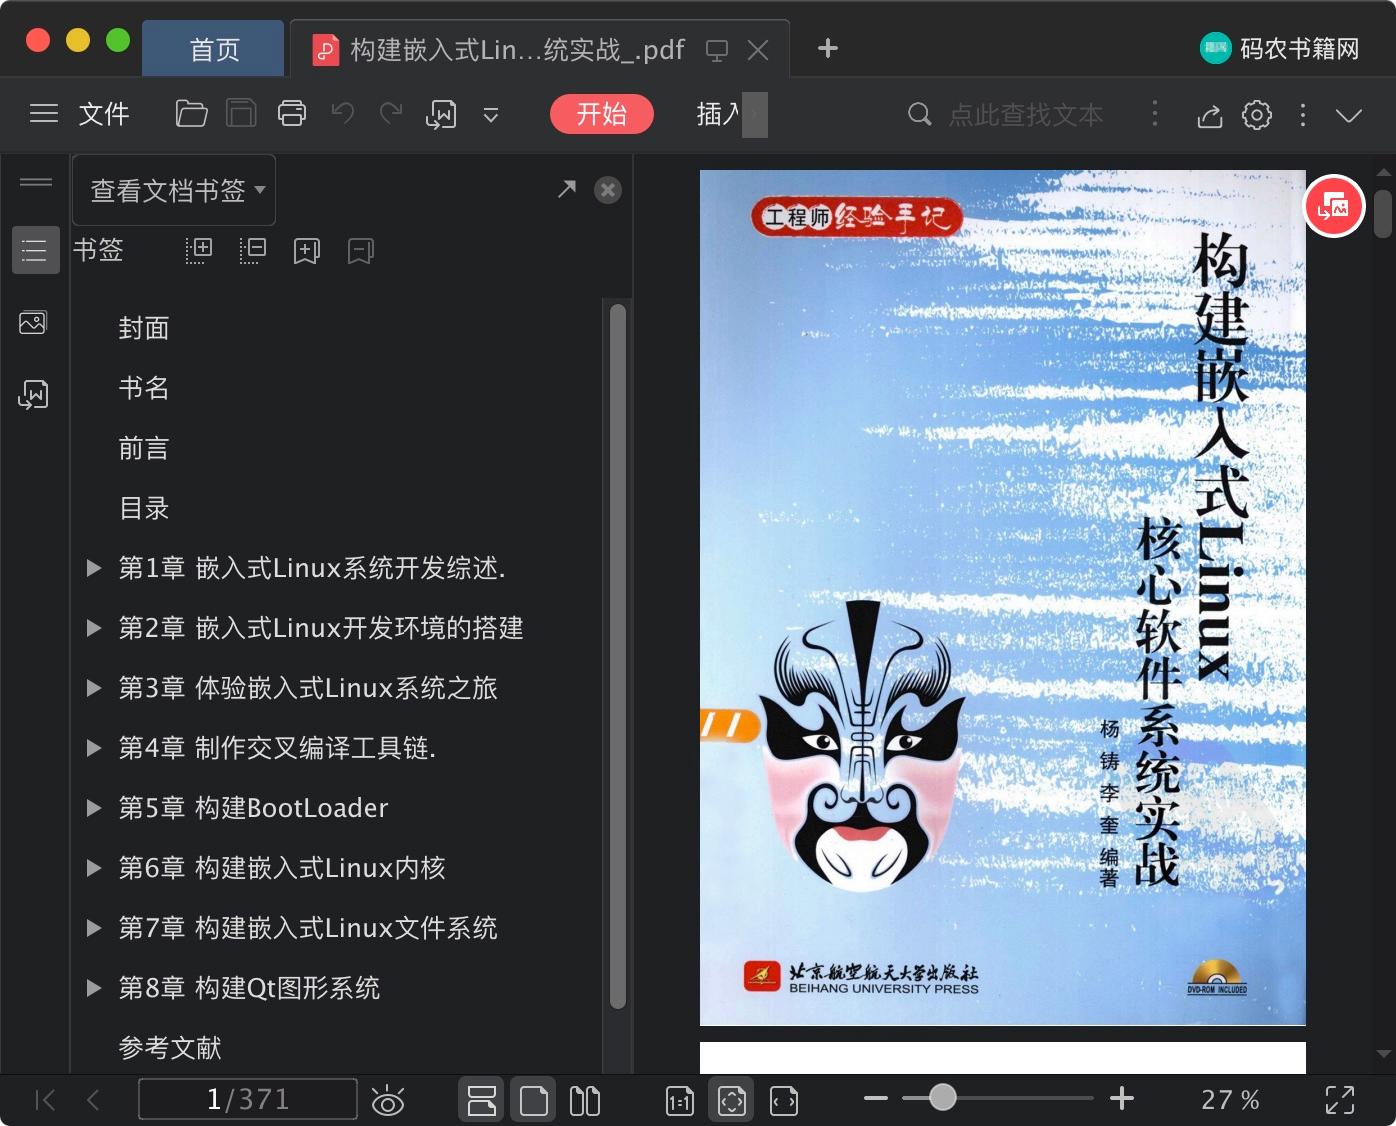This screenshot has height=1126, width=1396.
Task: Open the vertical three-dot more menu
Action: (x=1302, y=115)
